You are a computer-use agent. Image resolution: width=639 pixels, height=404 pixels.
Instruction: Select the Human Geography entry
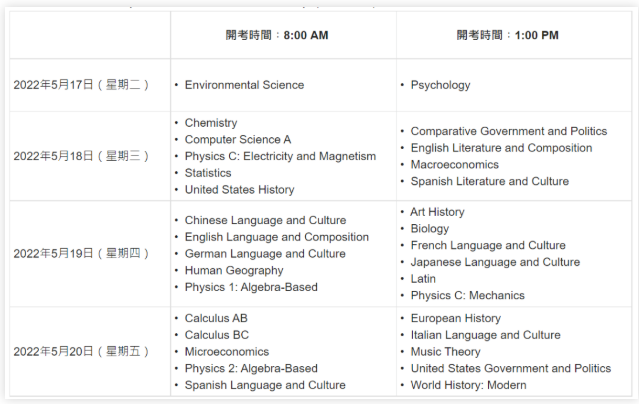234,270
